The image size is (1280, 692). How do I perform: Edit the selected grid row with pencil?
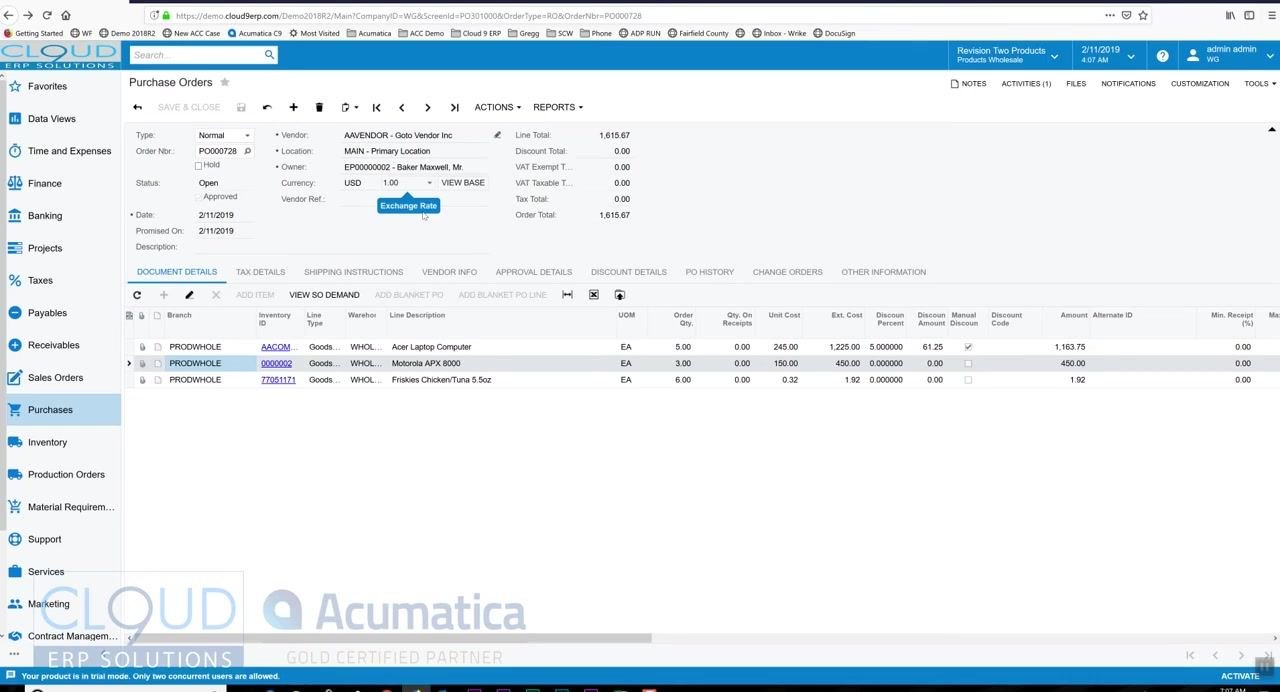coord(189,295)
